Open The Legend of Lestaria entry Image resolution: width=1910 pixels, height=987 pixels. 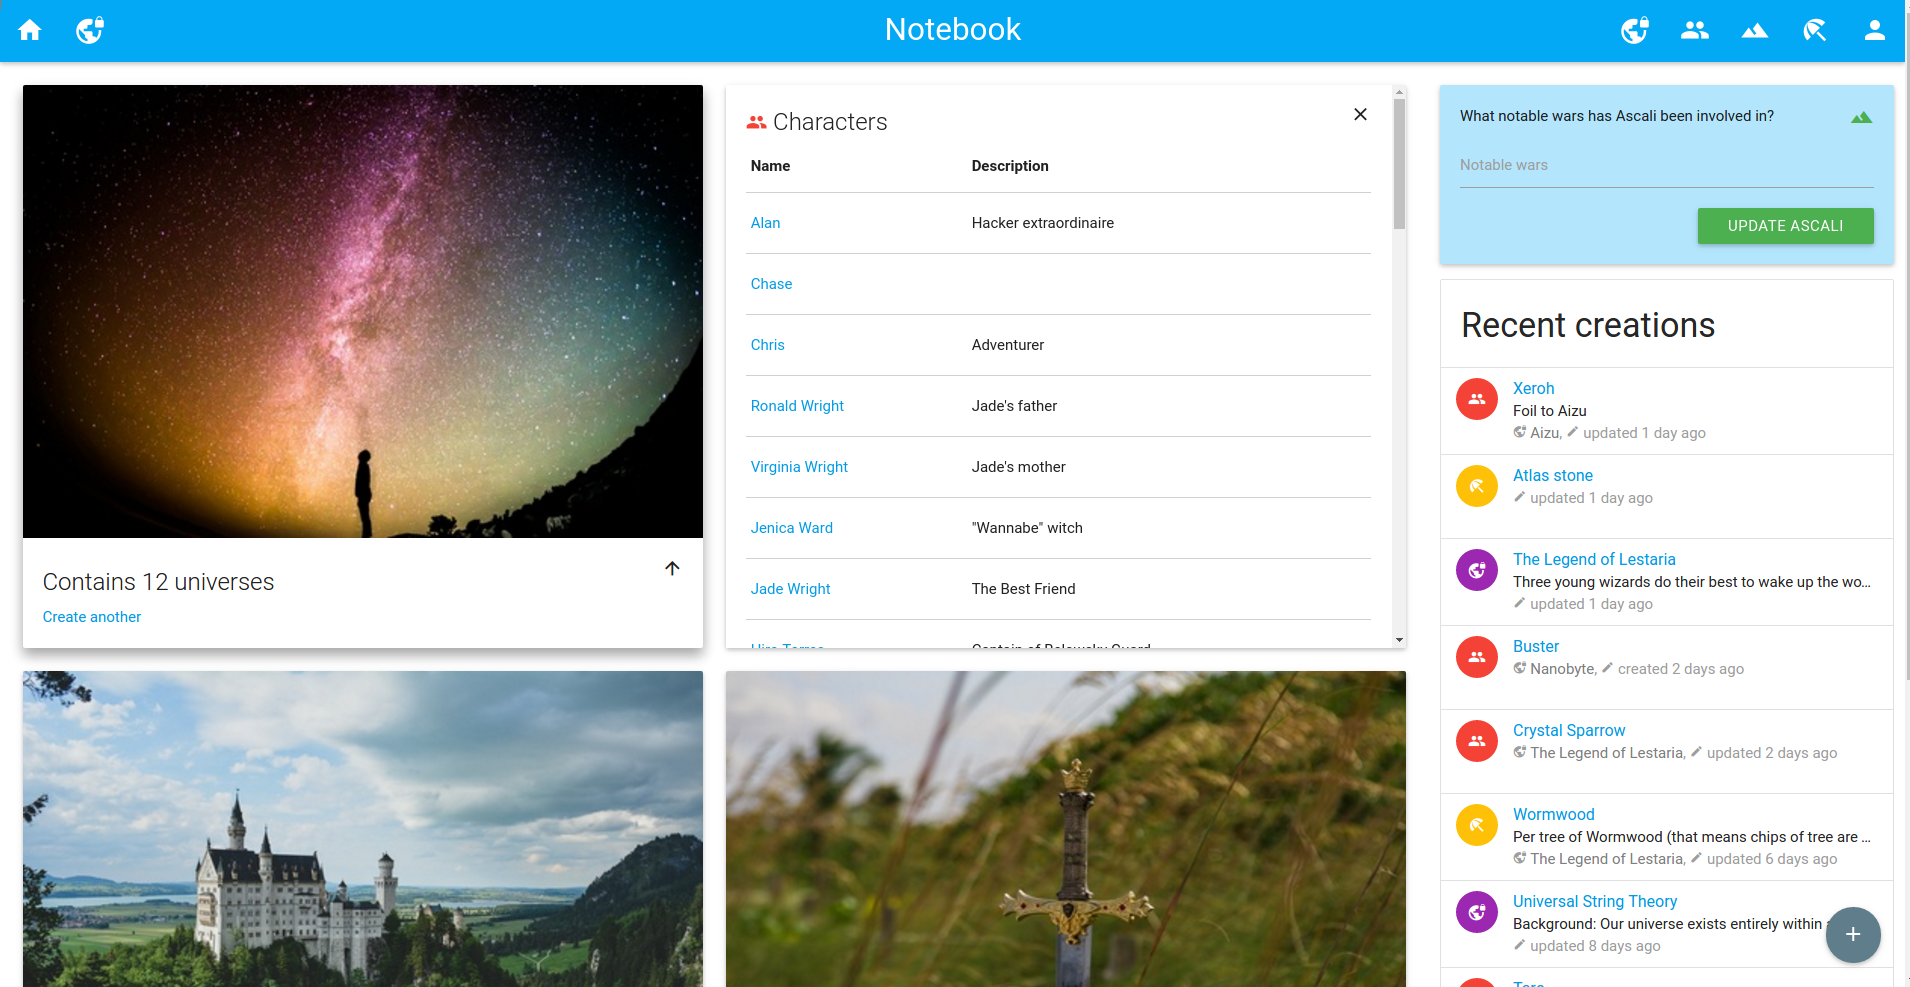click(x=1594, y=559)
